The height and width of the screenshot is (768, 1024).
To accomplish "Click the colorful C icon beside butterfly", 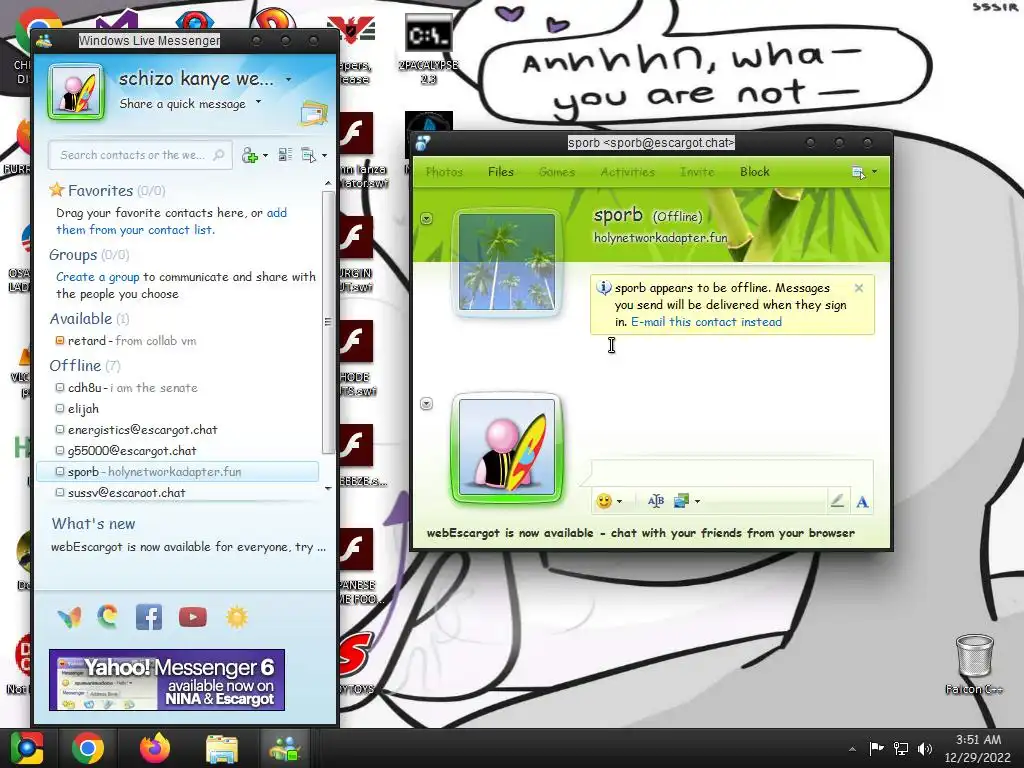I will 108,617.
